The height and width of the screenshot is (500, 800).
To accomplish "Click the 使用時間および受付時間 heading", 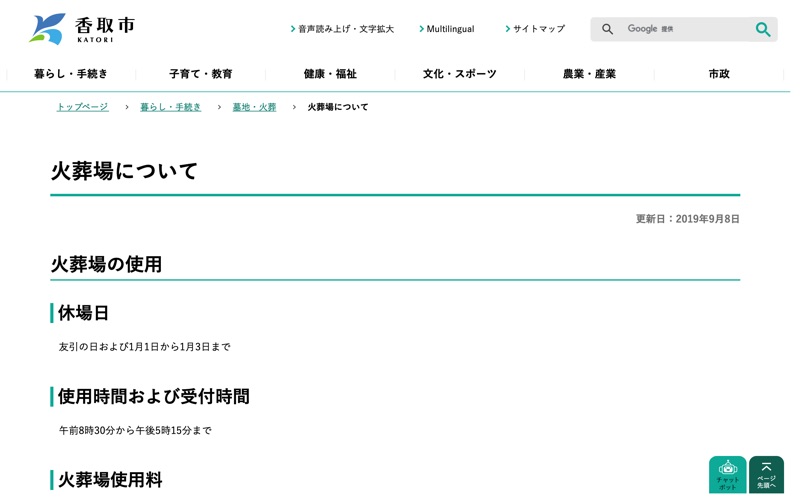I will click(x=154, y=396).
